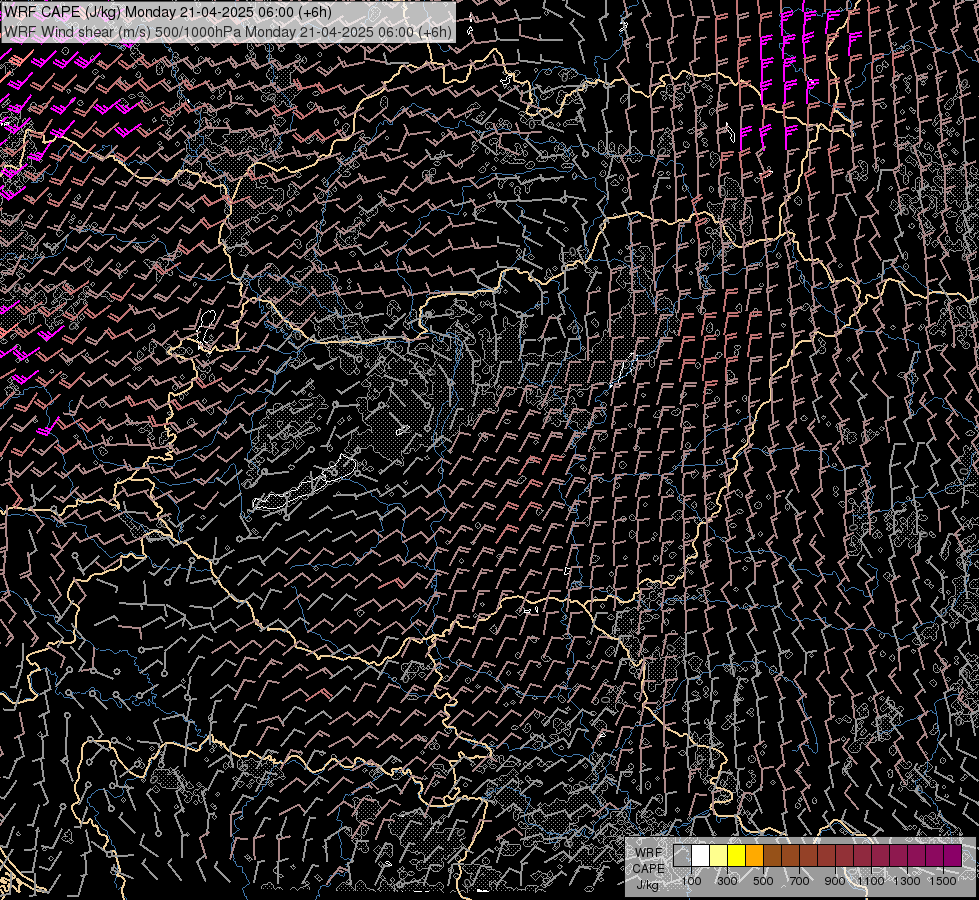
Task: Click the WRF Wind shear title line
Action: click(x=227, y=32)
